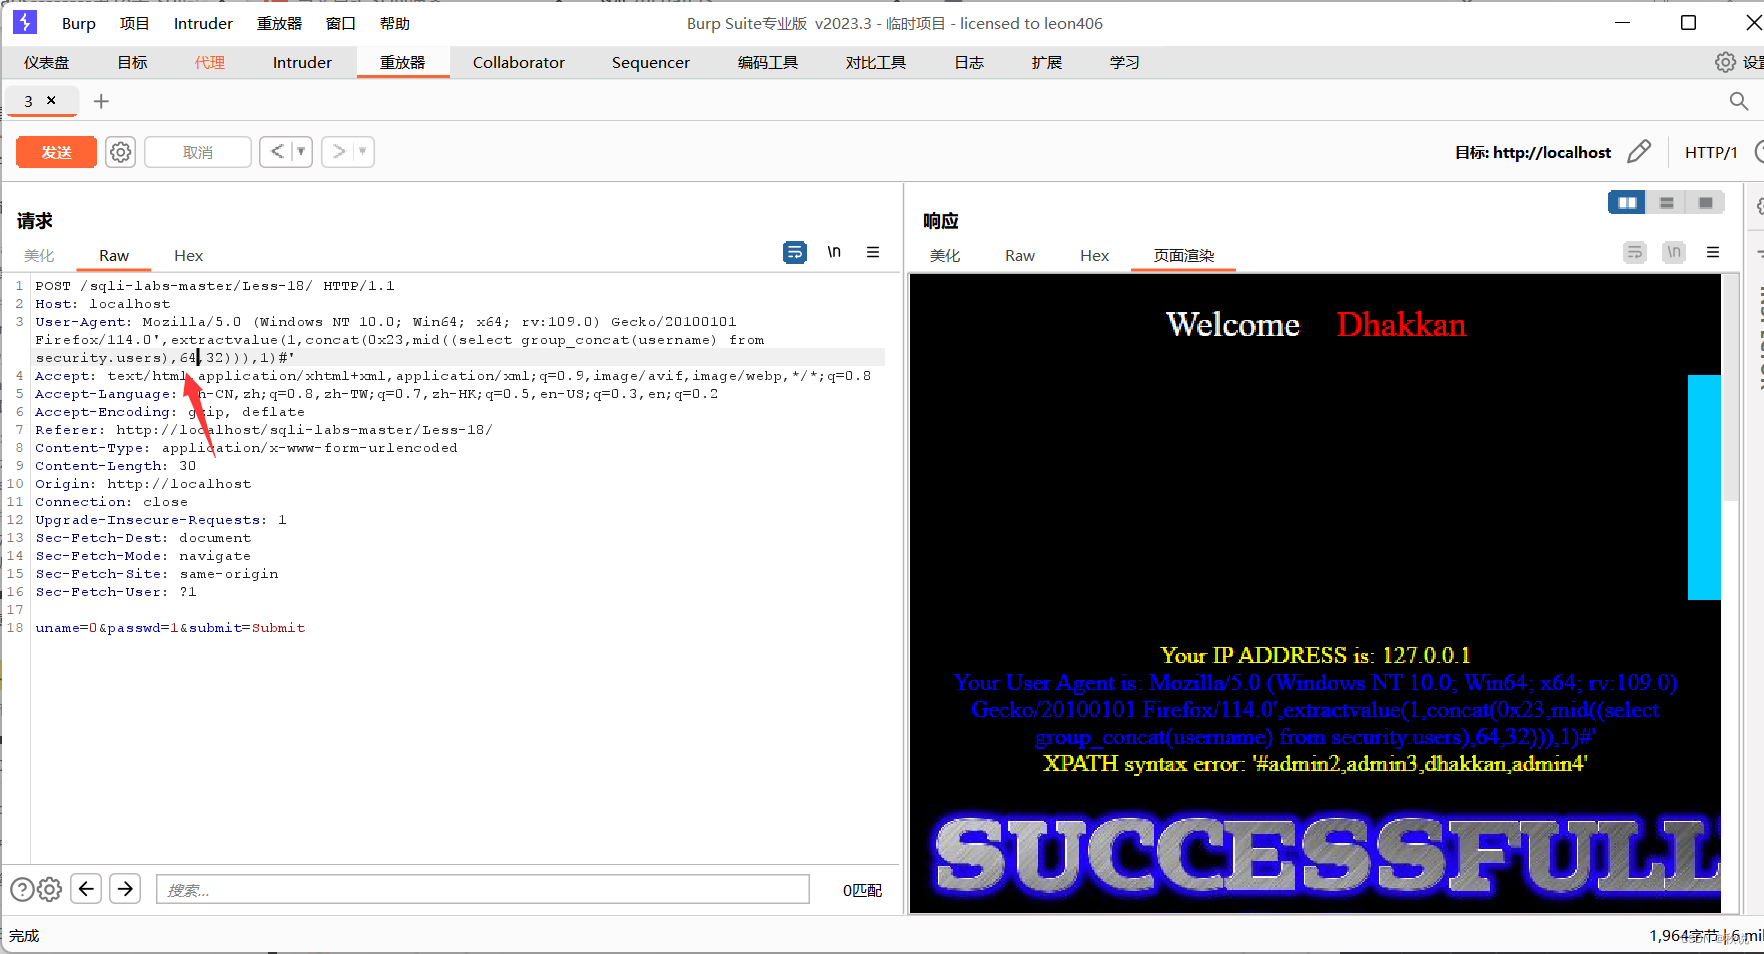Open the search help question mark icon
The image size is (1764, 954).
click(22, 889)
